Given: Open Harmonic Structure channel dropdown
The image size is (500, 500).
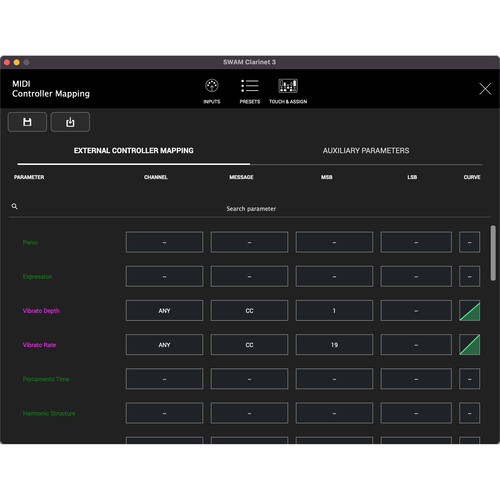Looking at the screenshot, I should [x=164, y=413].
